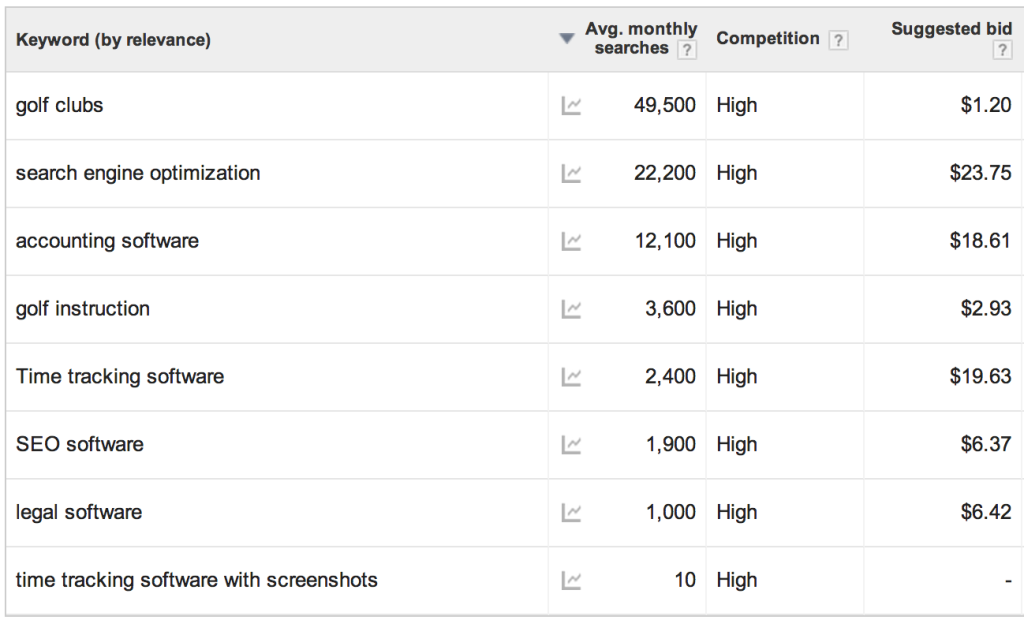Click the $19.63 suggested bid value
Viewport: 1024px width, 620px height.
click(x=980, y=377)
